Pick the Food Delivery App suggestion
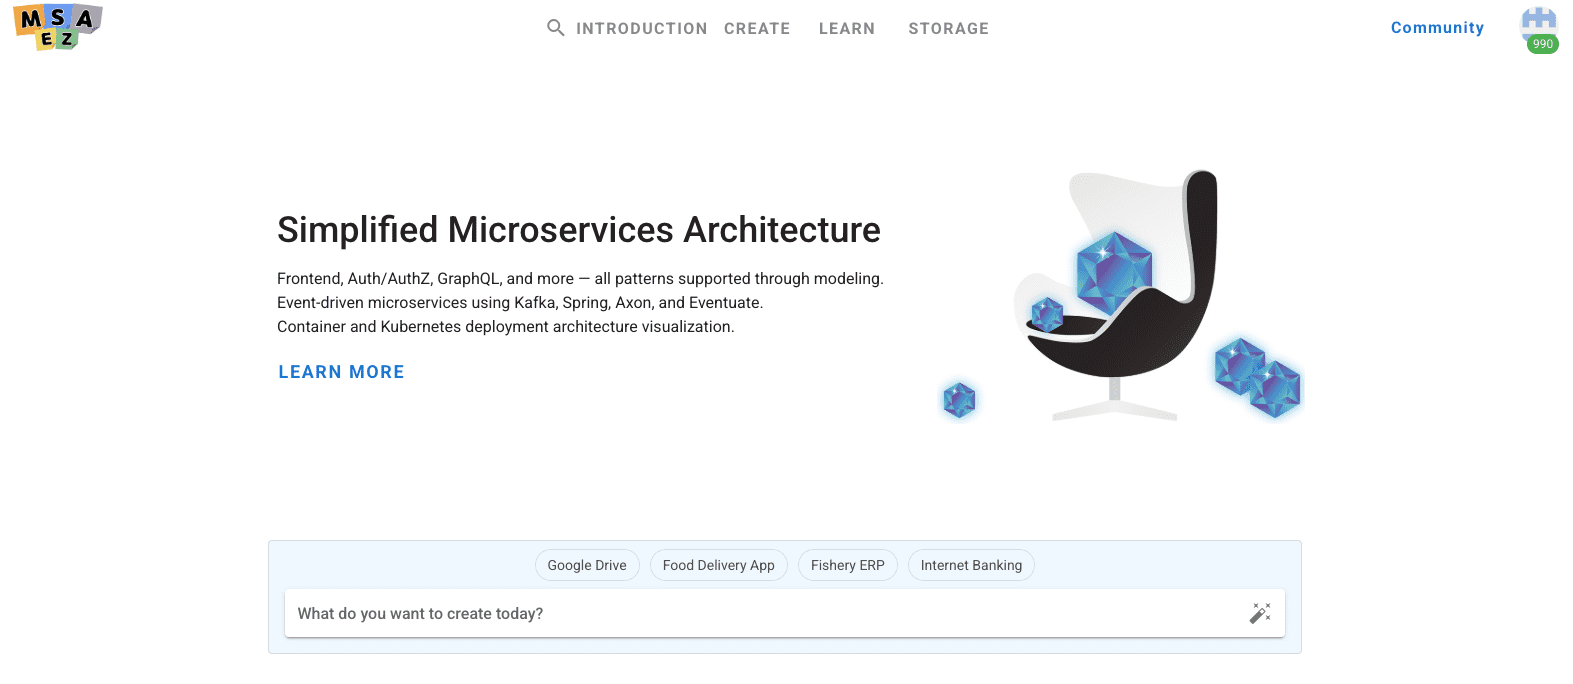Image resolution: width=1573 pixels, height=684 pixels. click(x=718, y=565)
